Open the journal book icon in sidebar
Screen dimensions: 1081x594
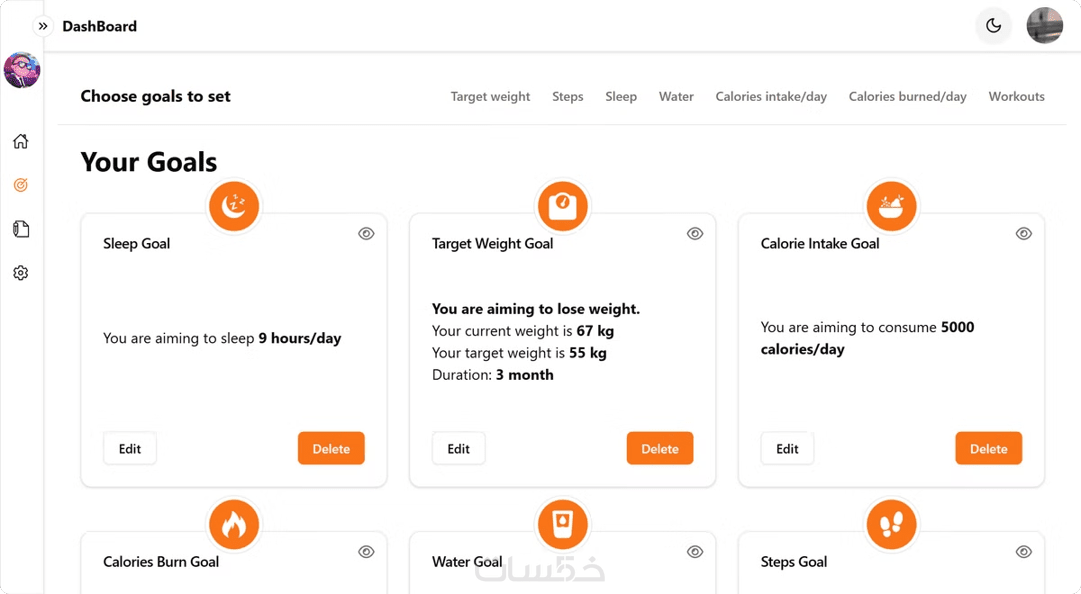(x=21, y=229)
